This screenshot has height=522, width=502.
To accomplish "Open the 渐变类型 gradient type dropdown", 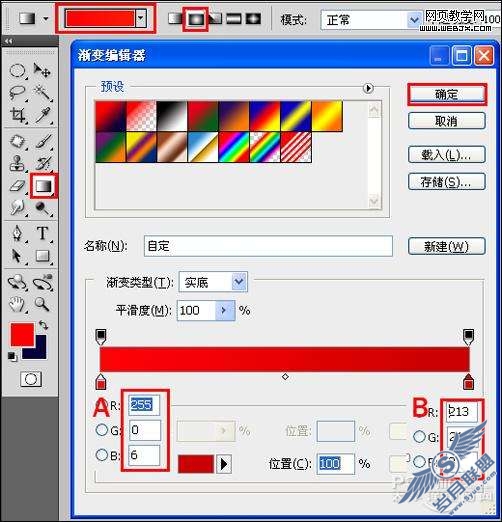I will 239,282.
